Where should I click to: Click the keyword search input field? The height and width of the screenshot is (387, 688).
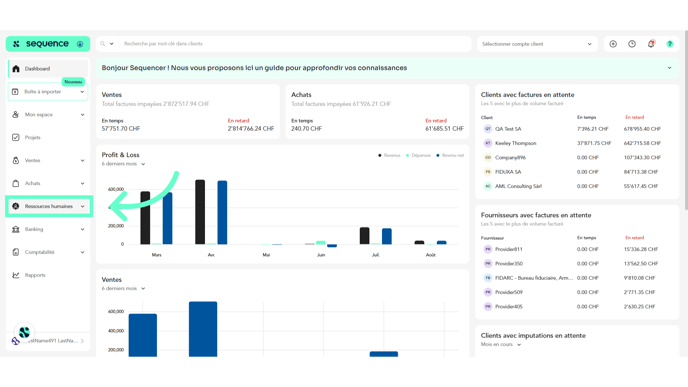[x=295, y=44]
